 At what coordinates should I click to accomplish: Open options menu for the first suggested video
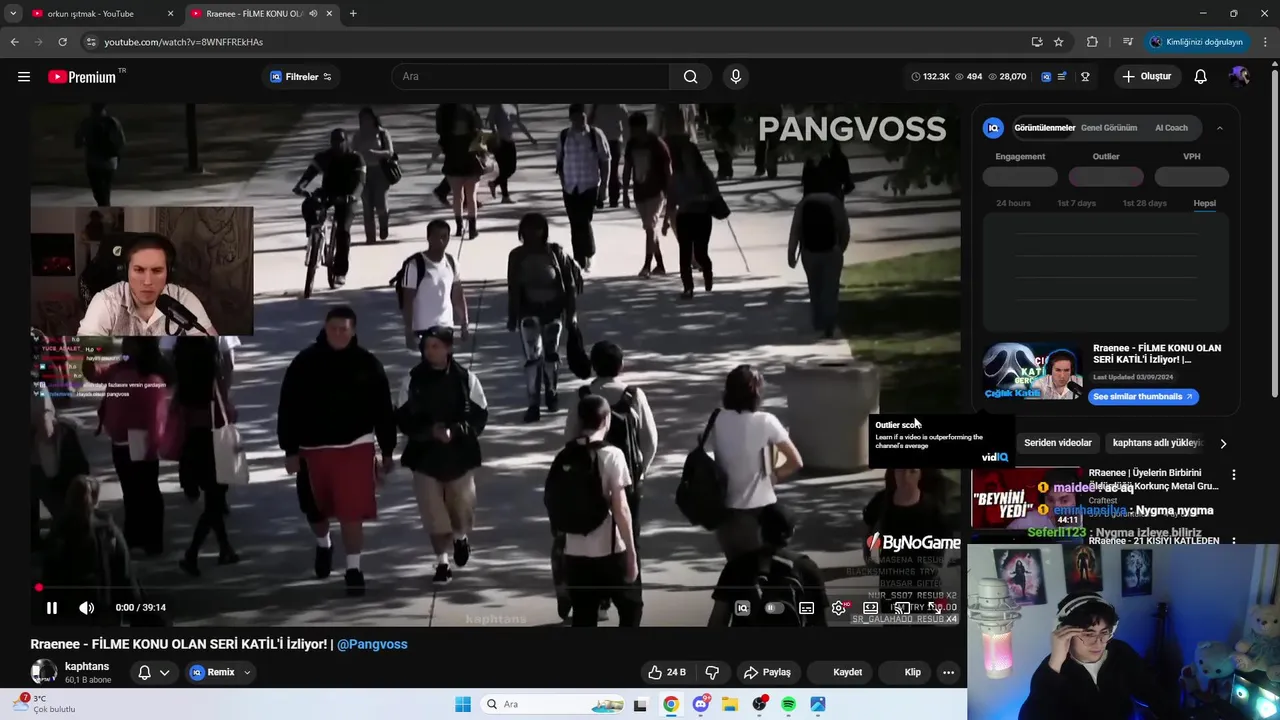point(1234,475)
